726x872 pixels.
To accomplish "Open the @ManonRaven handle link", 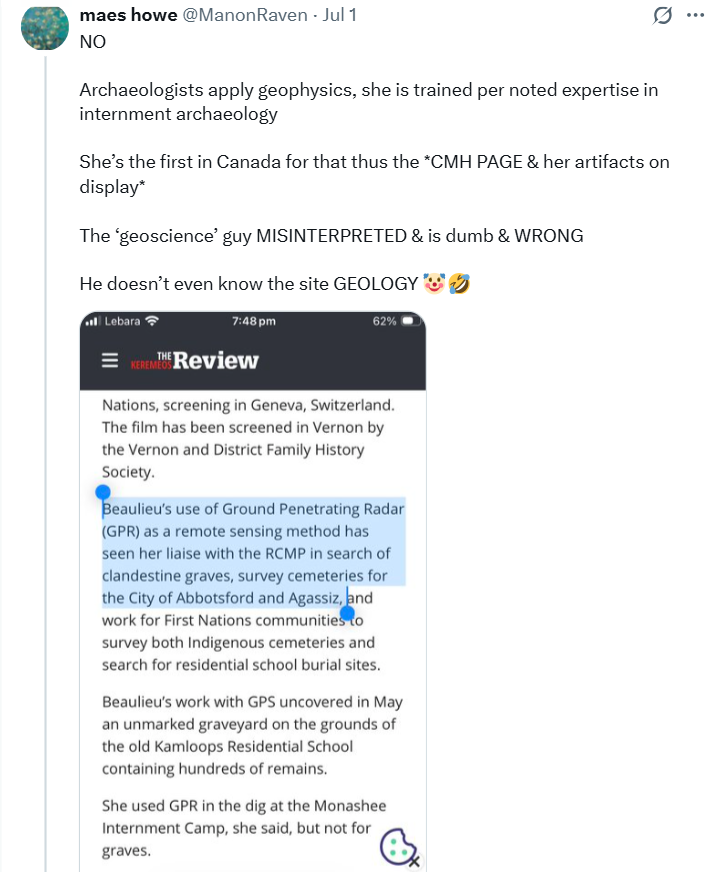I will point(245,15).
